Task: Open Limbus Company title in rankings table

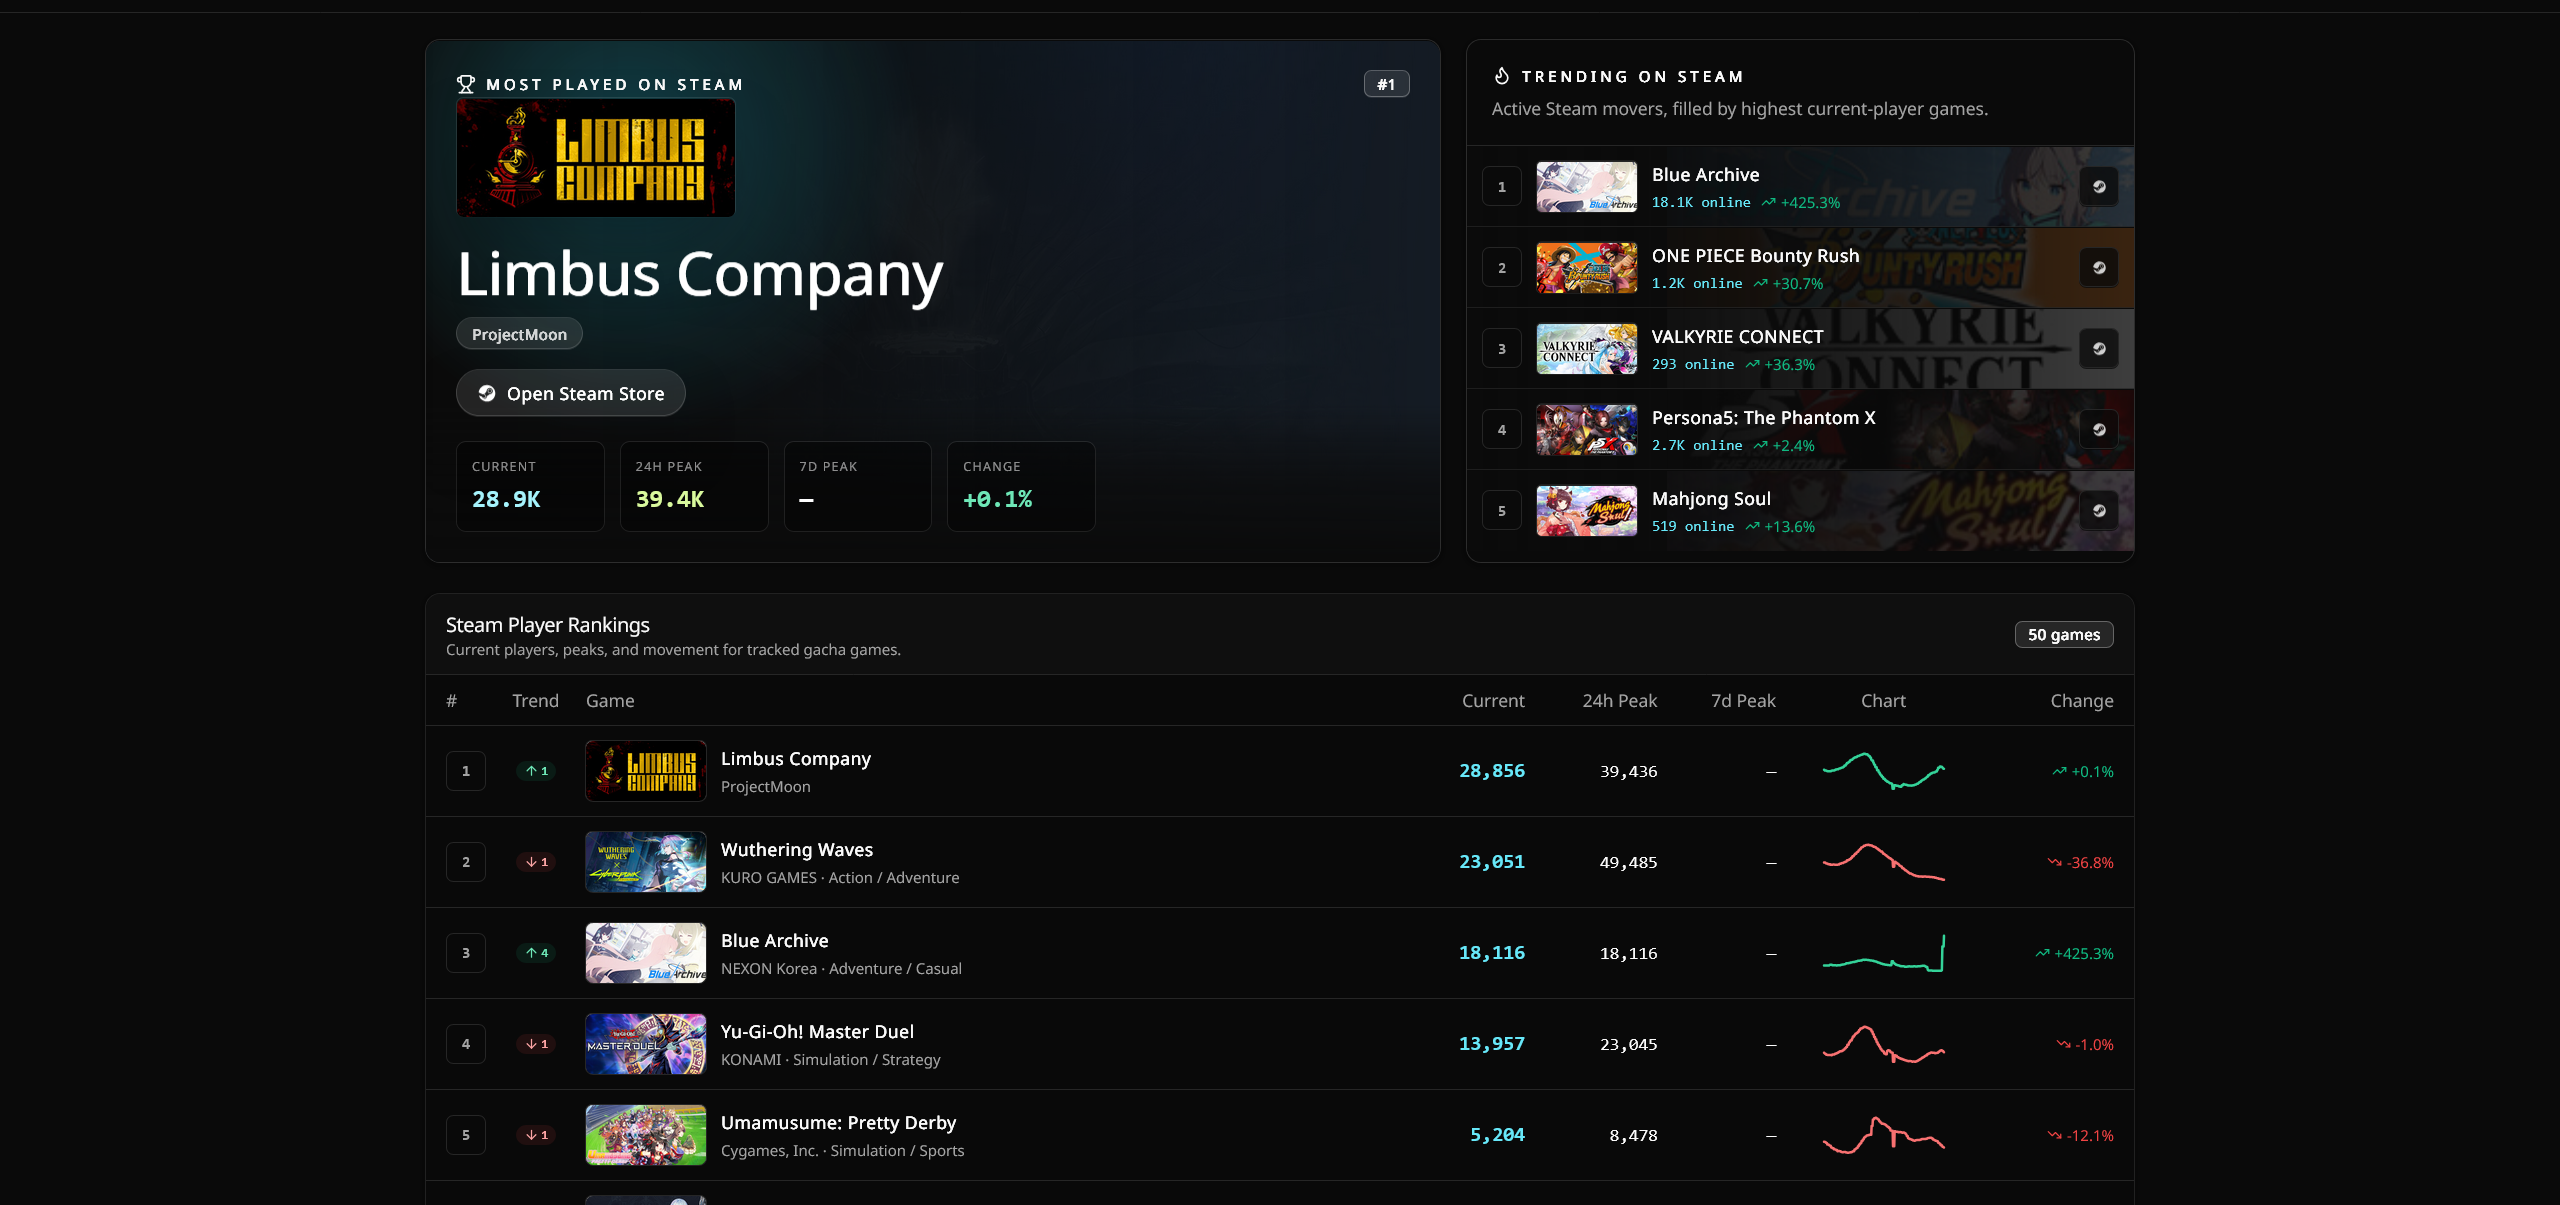Action: pos(796,759)
